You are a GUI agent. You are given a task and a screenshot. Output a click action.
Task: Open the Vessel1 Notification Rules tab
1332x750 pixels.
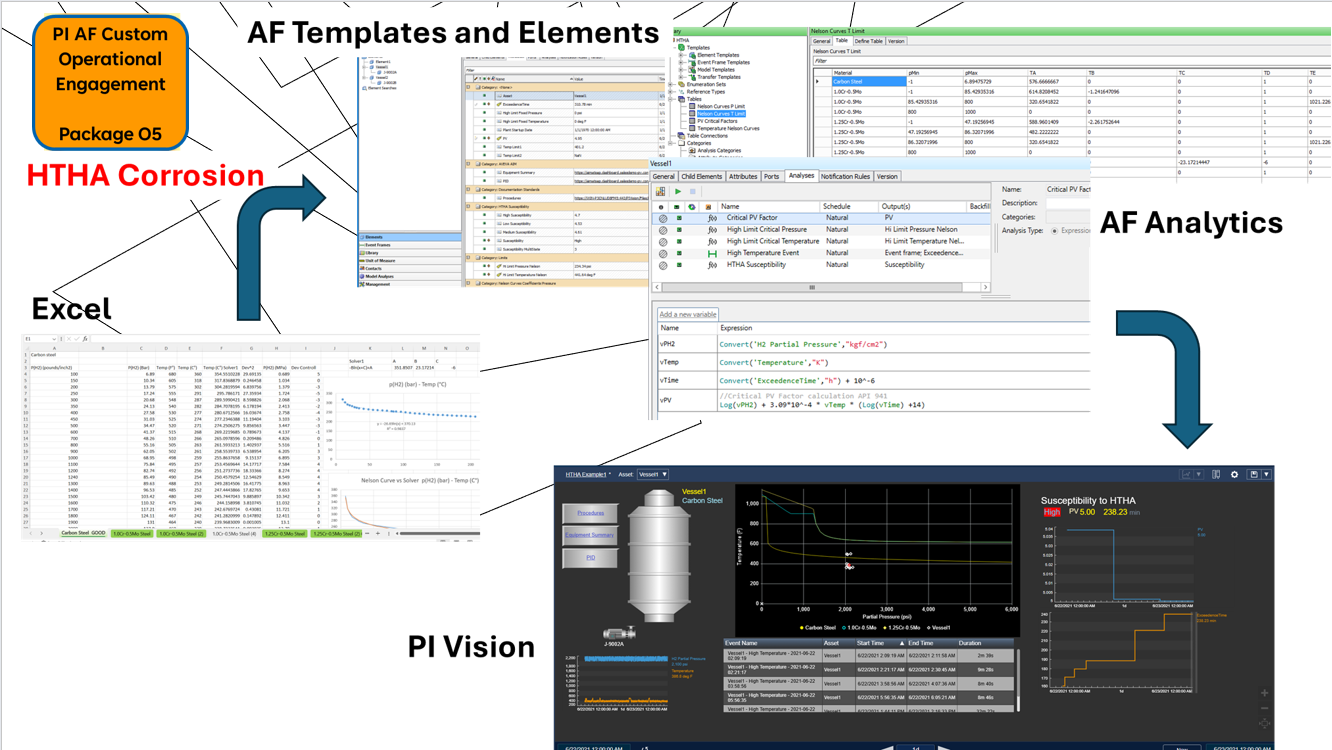[846, 176]
